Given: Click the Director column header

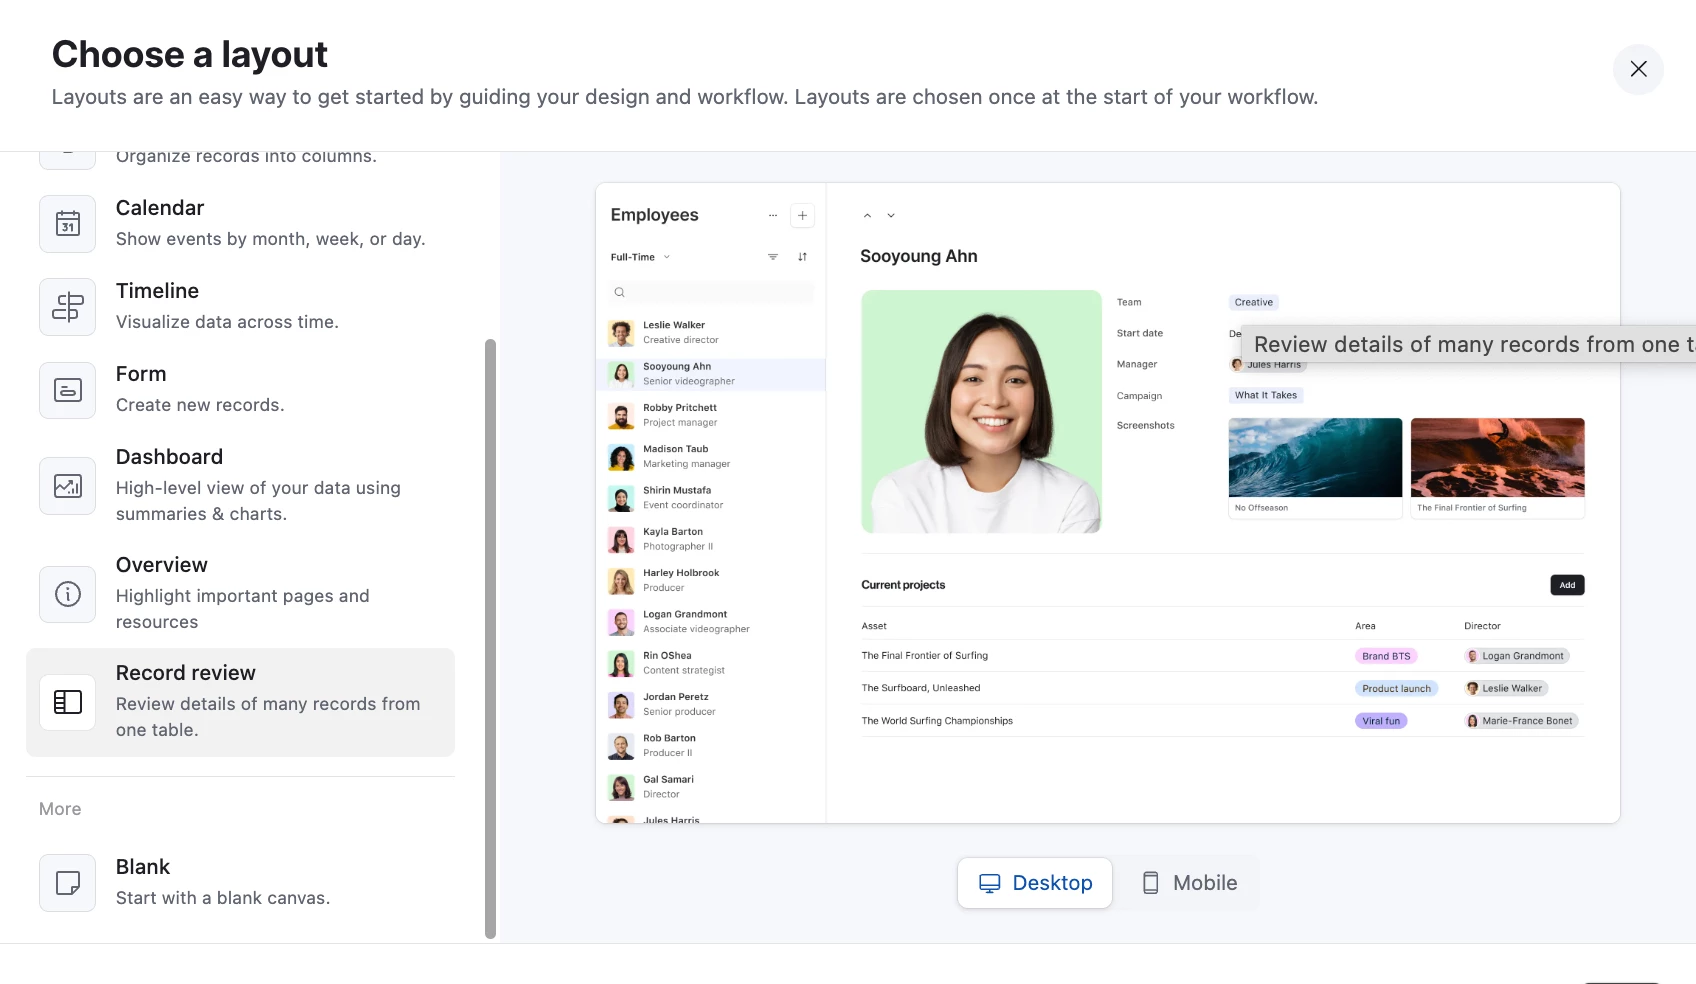Looking at the screenshot, I should pyautogui.click(x=1482, y=626).
